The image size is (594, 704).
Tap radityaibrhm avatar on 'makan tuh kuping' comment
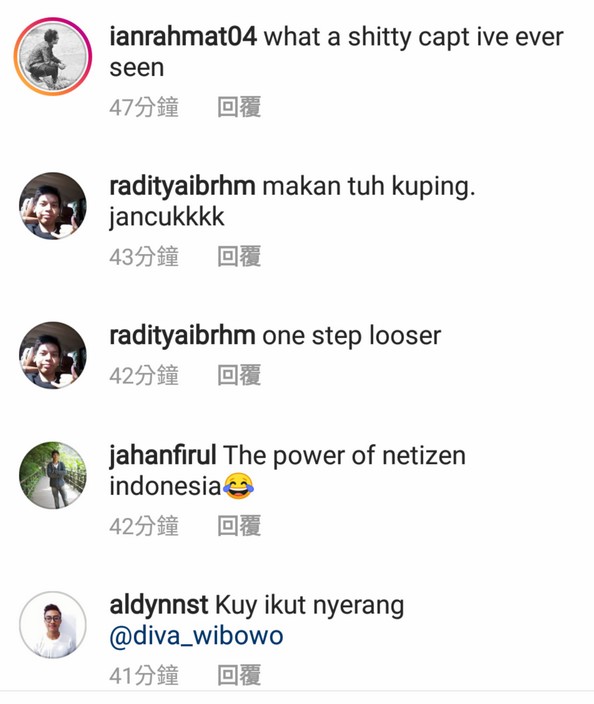(x=53, y=206)
